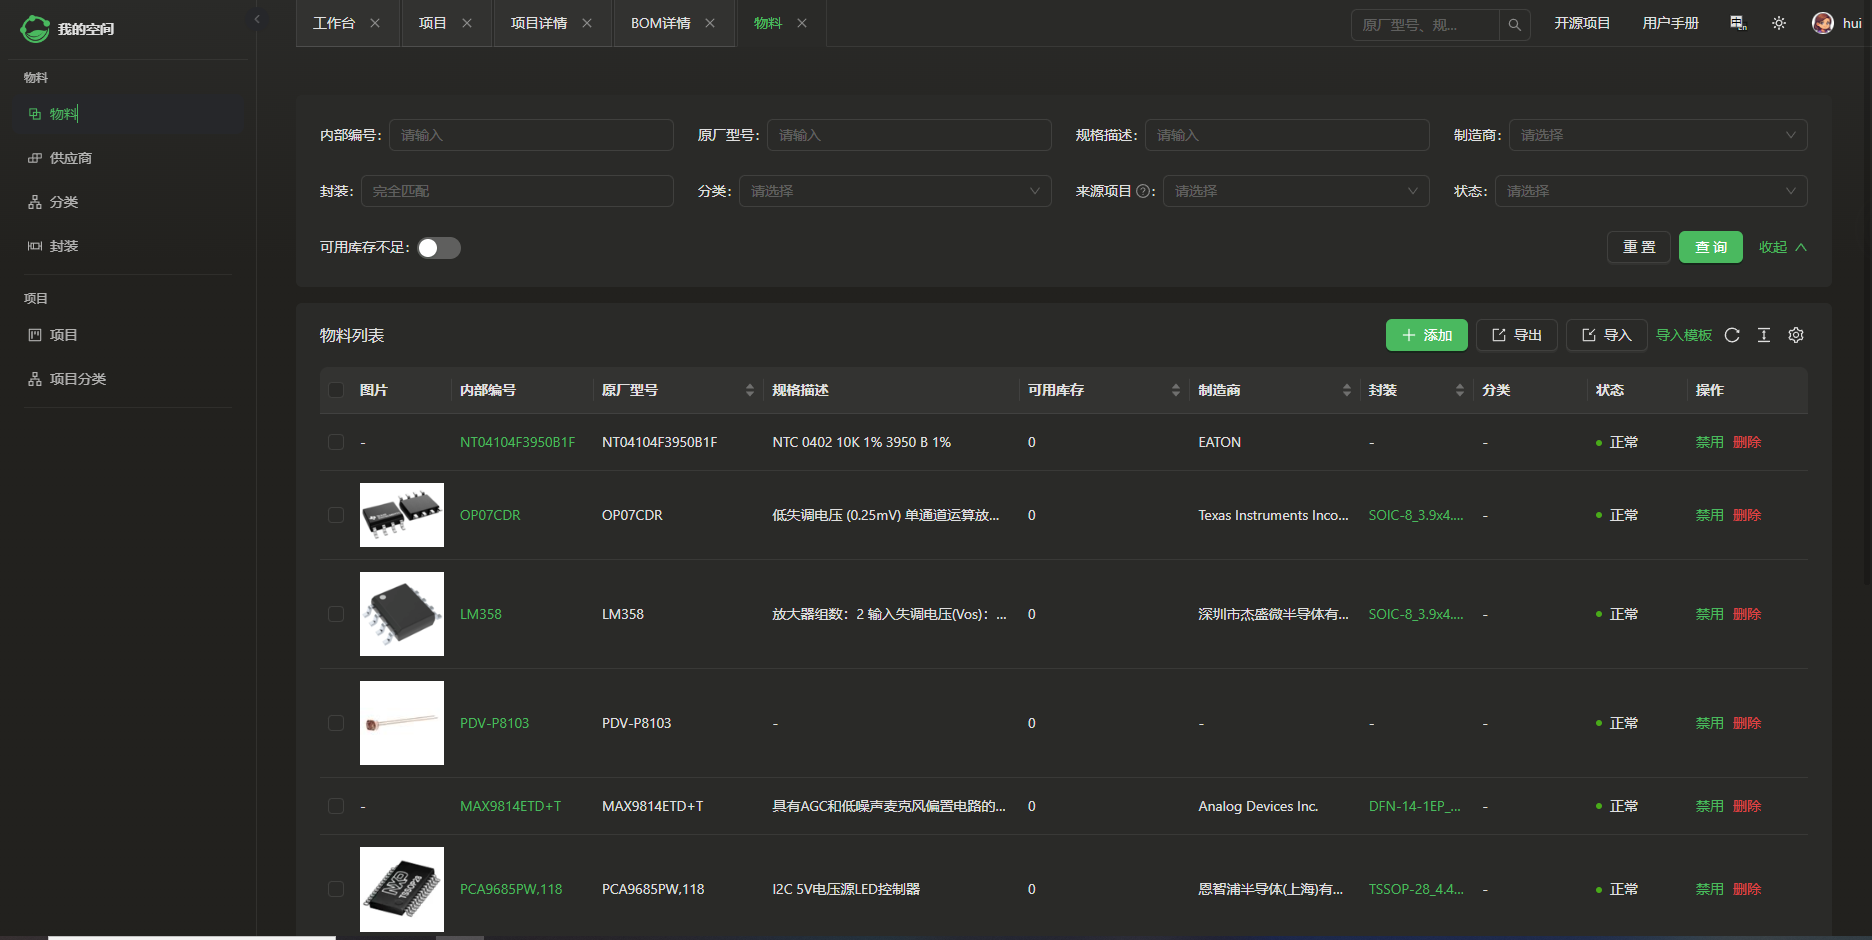Image resolution: width=1872 pixels, height=940 pixels.
Task: Open 供应商 in the sidebar menu
Action: tap(70, 158)
